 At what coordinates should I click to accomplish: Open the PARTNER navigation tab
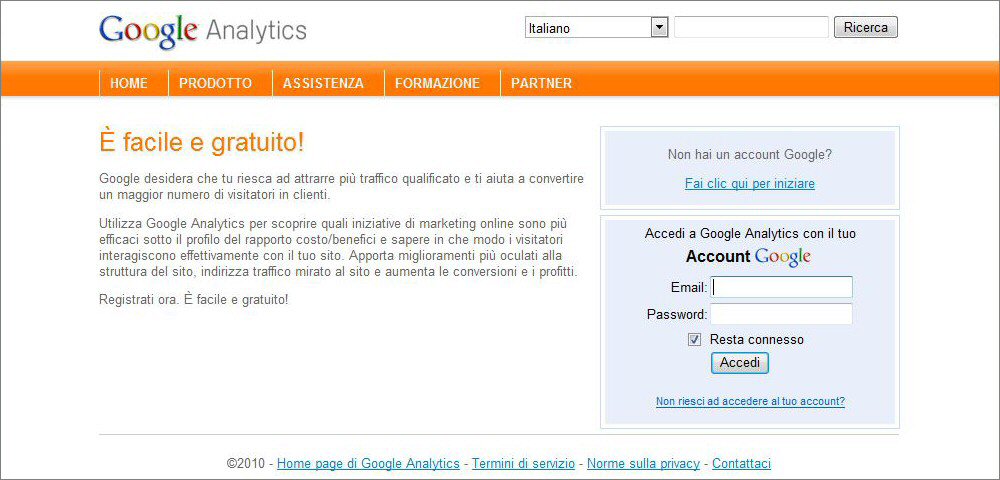541,83
